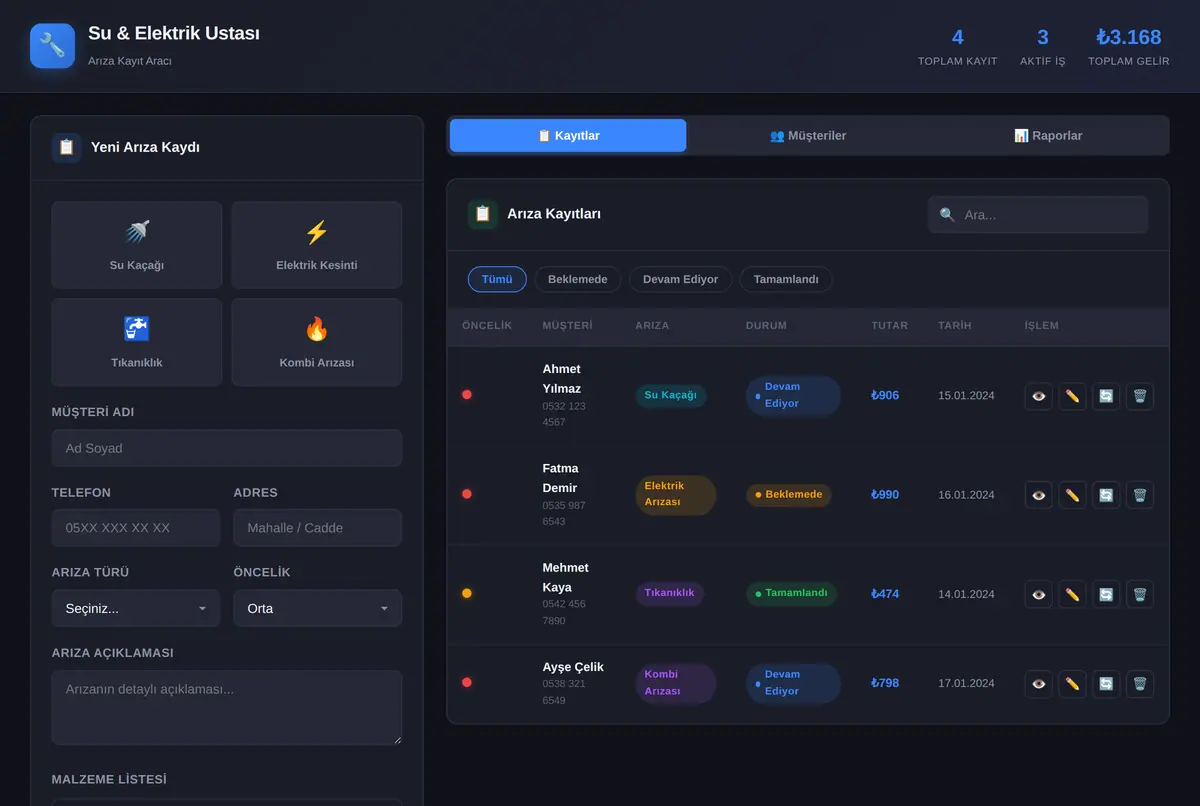
Task: Pick the Tıkanıklık faucet tile
Action: (x=137, y=342)
